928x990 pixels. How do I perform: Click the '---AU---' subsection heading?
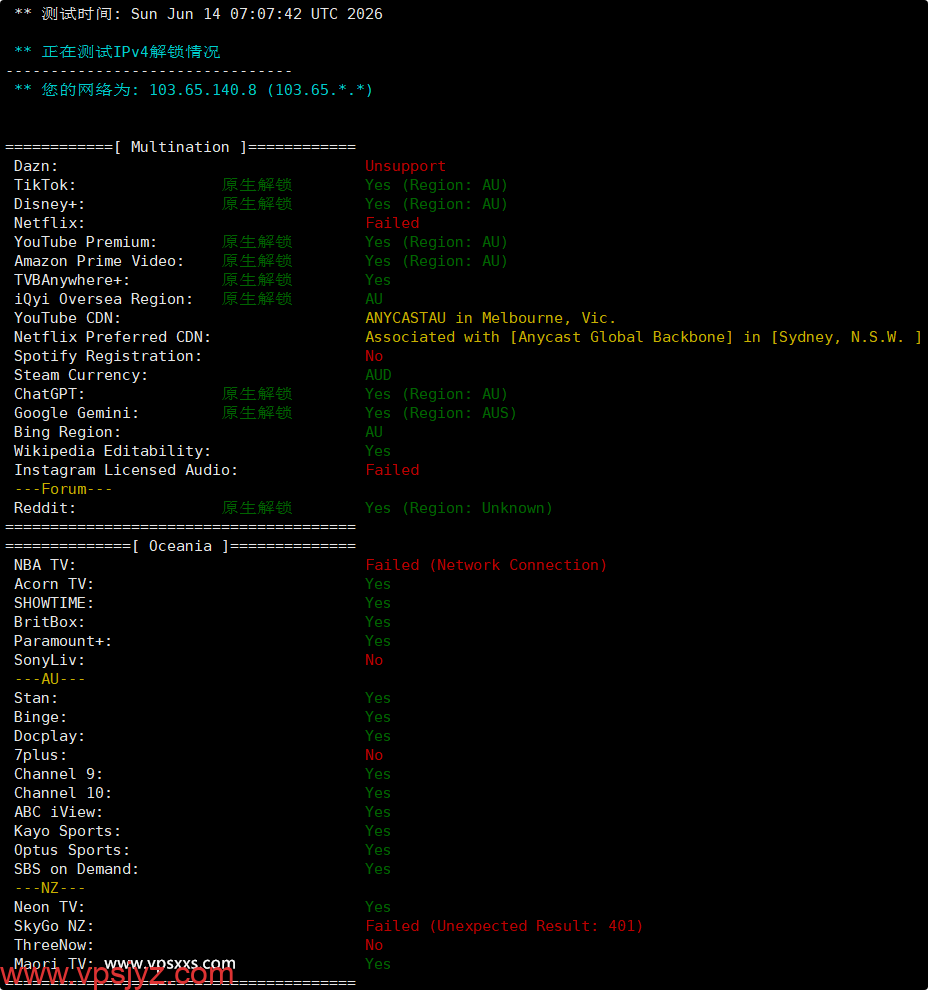pos(49,679)
